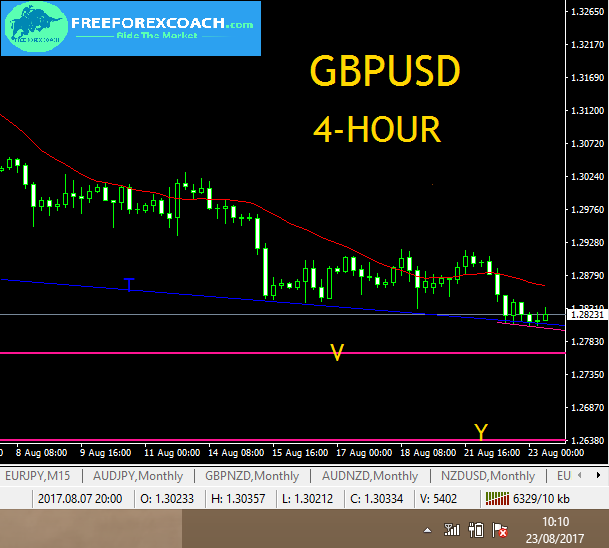Click the battery power tray icon
This screenshot has width=609, height=548.
476,529
